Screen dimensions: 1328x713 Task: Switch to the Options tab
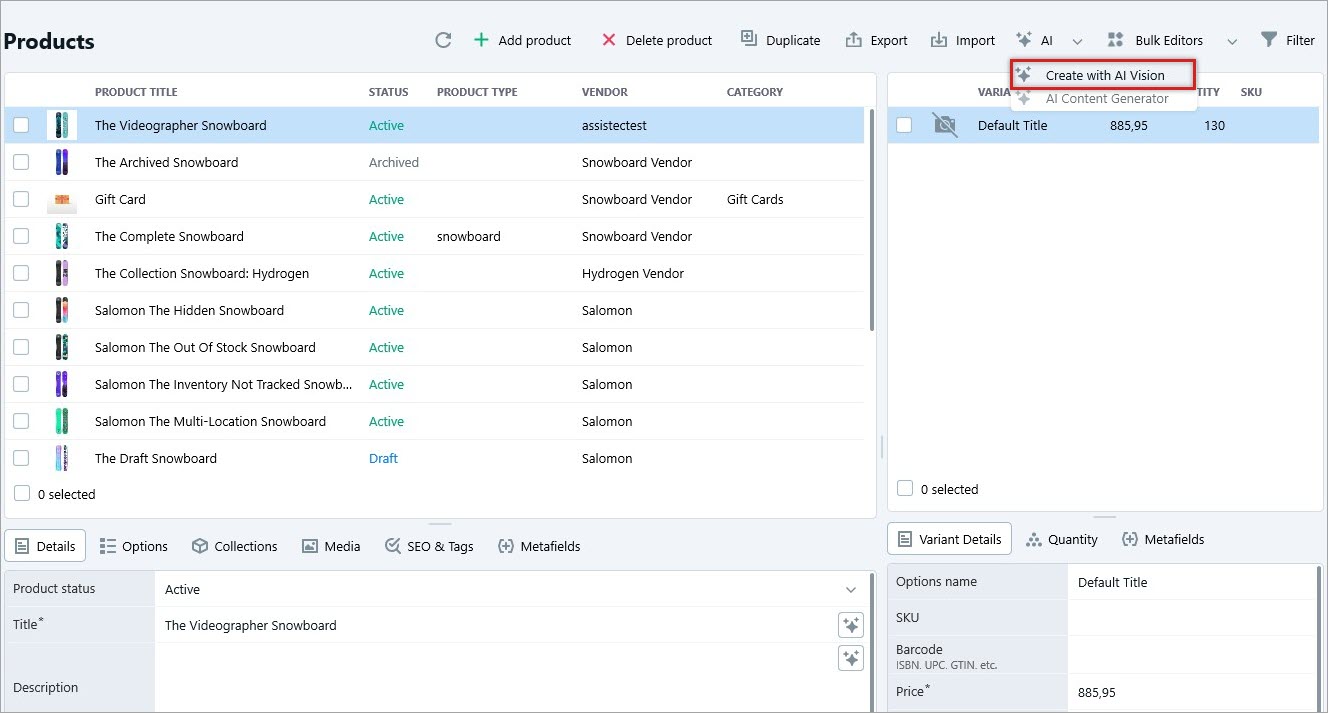pyautogui.click(x=134, y=546)
